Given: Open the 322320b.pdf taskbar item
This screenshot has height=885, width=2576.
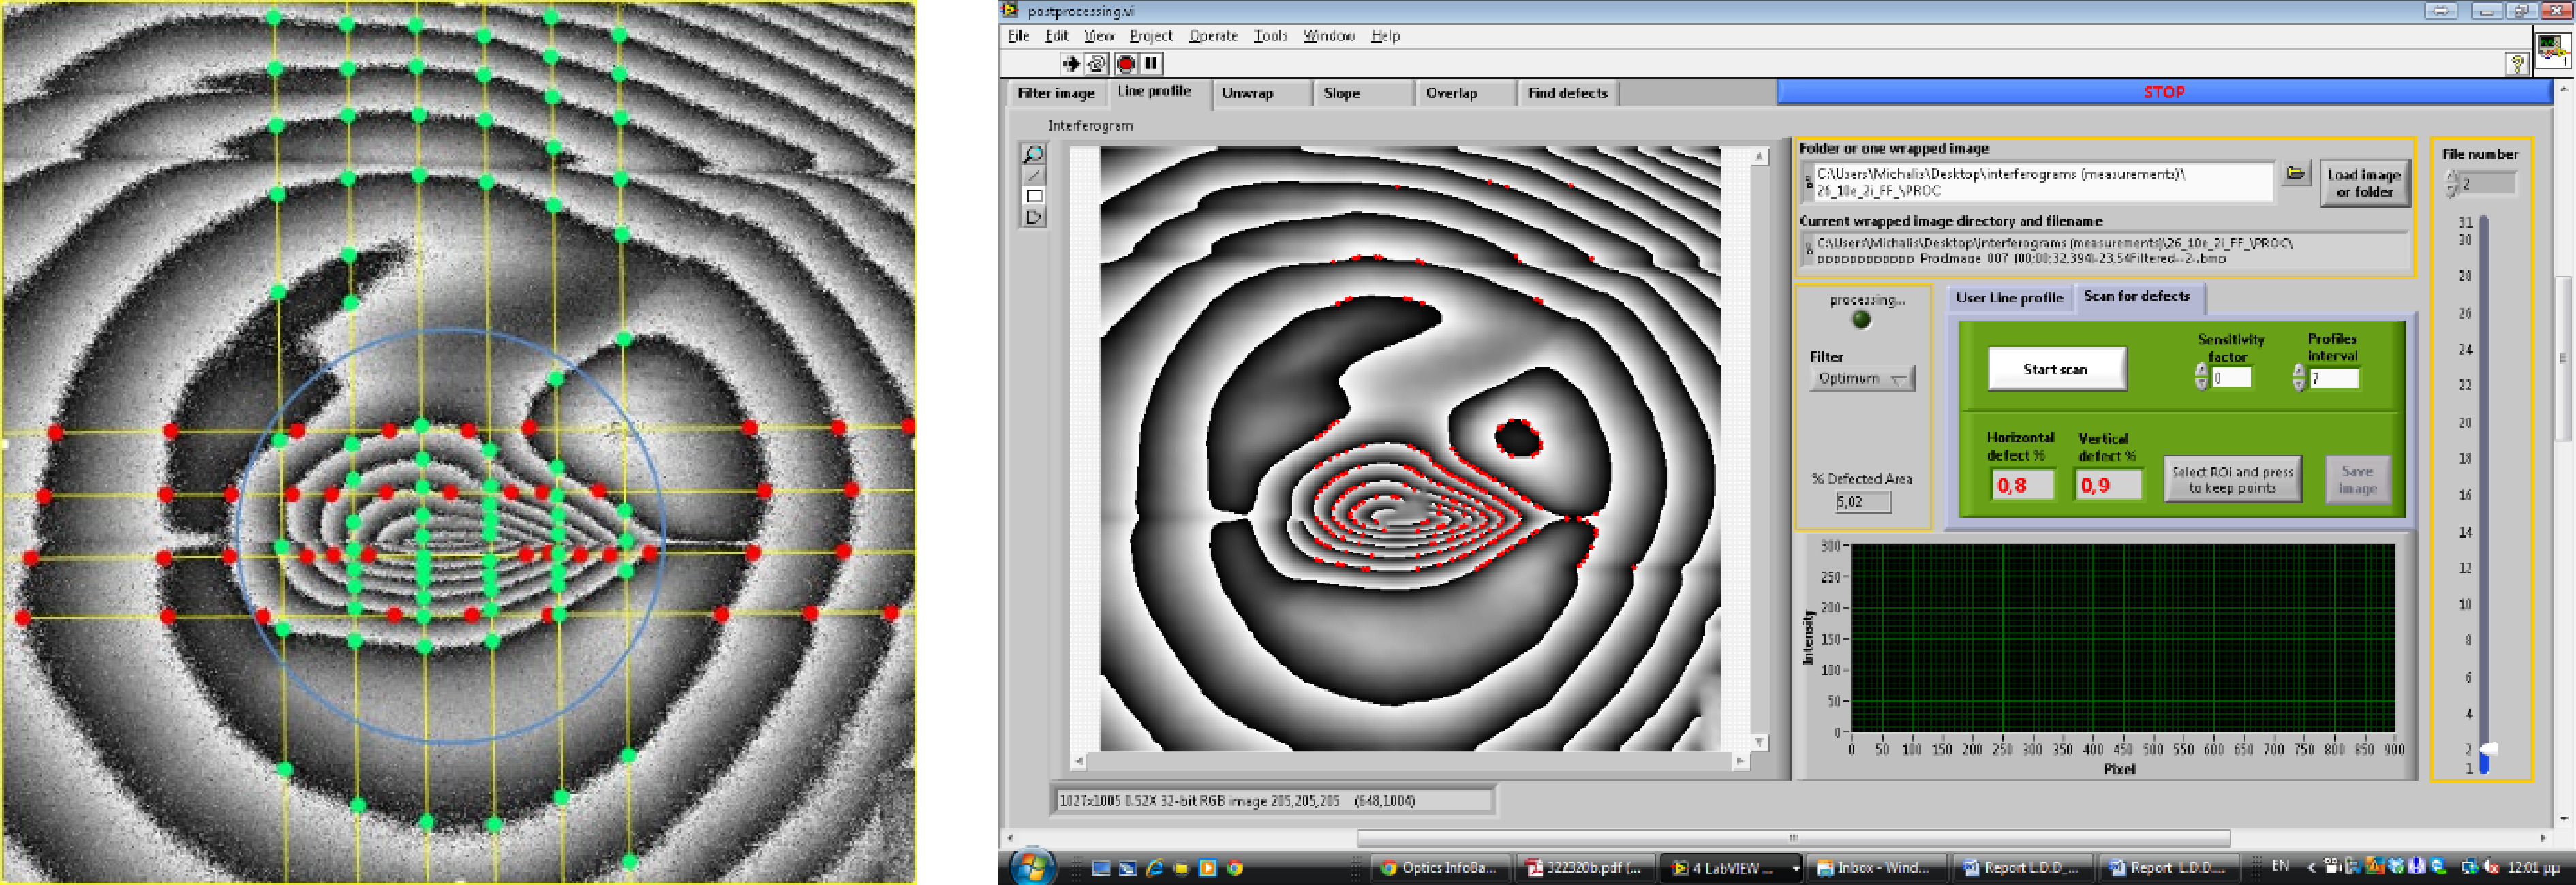Looking at the screenshot, I should pyautogui.click(x=1585, y=868).
